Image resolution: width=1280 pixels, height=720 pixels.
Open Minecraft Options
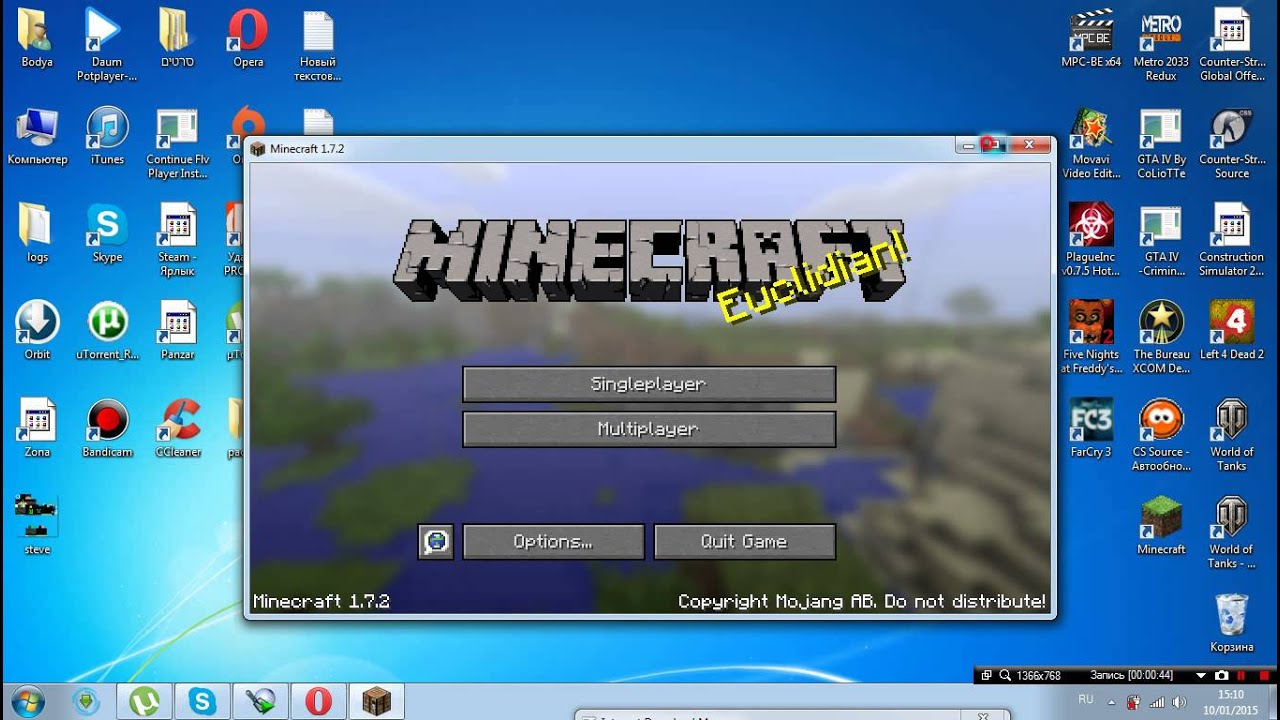[x=553, y=541]
